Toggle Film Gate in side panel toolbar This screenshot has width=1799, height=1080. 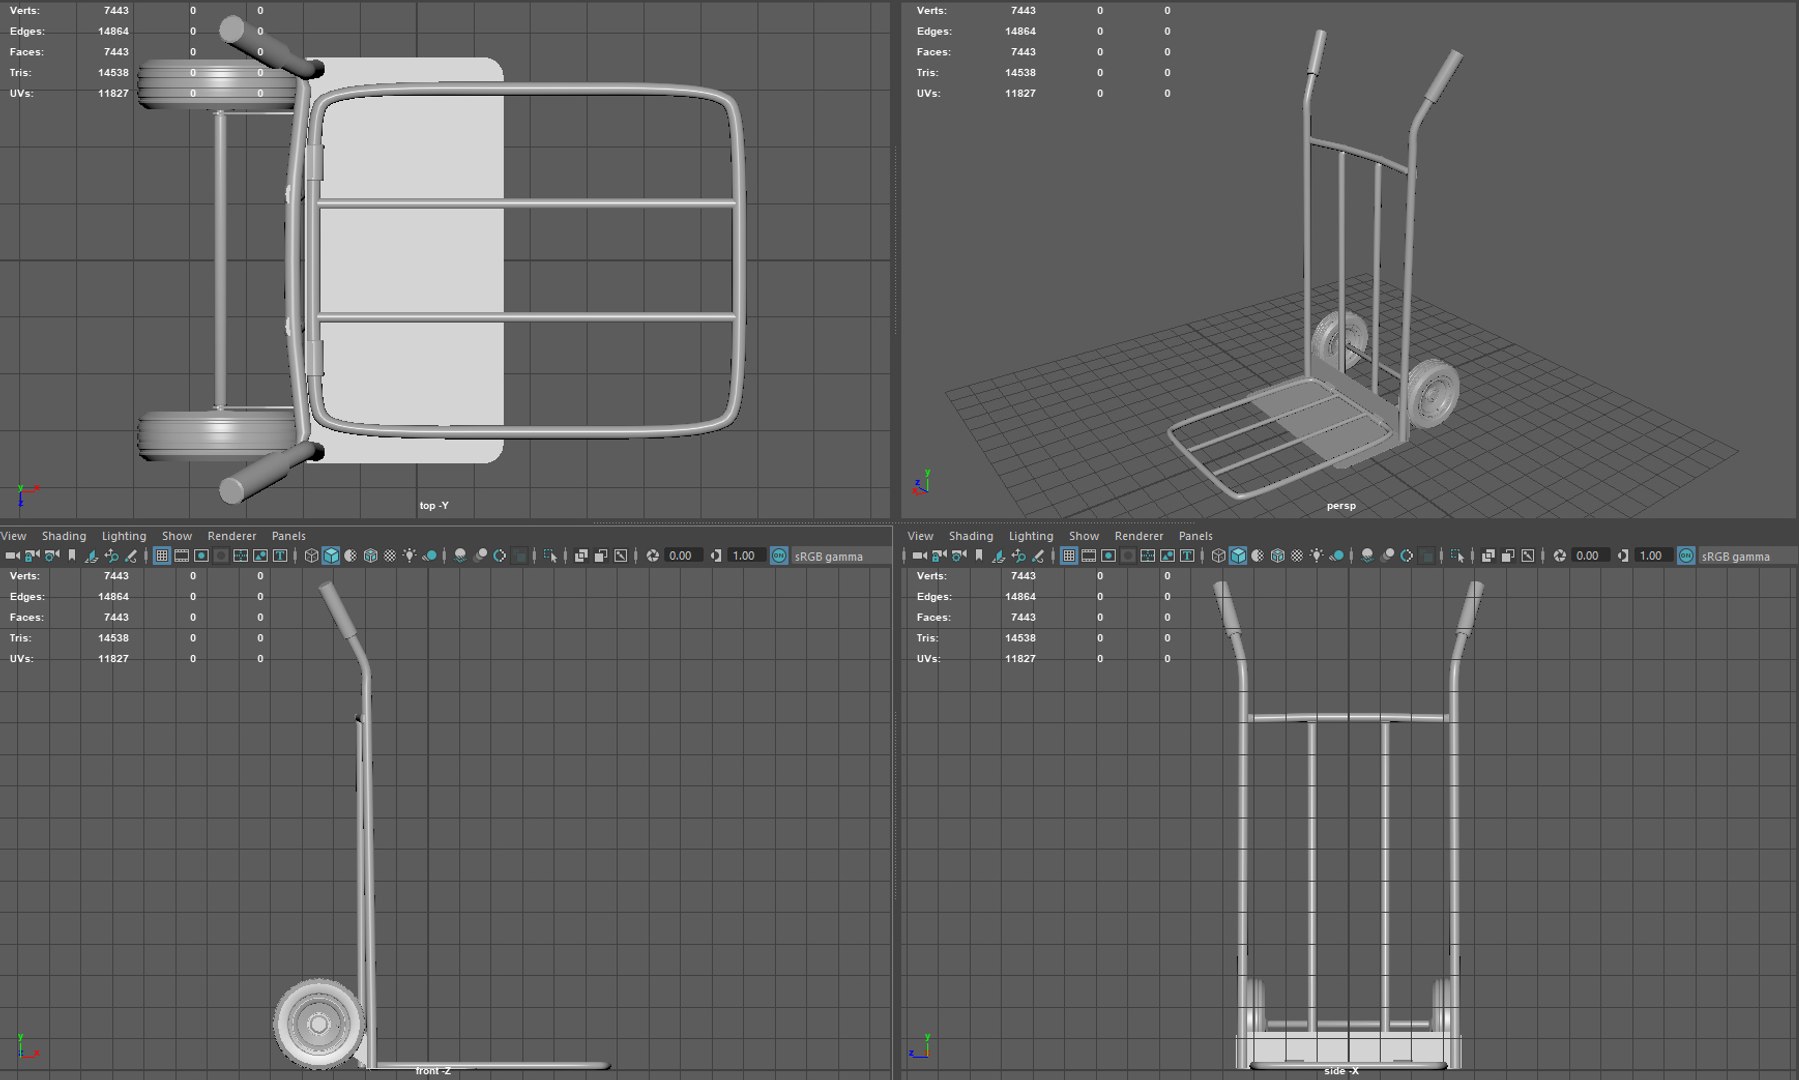1089,556
